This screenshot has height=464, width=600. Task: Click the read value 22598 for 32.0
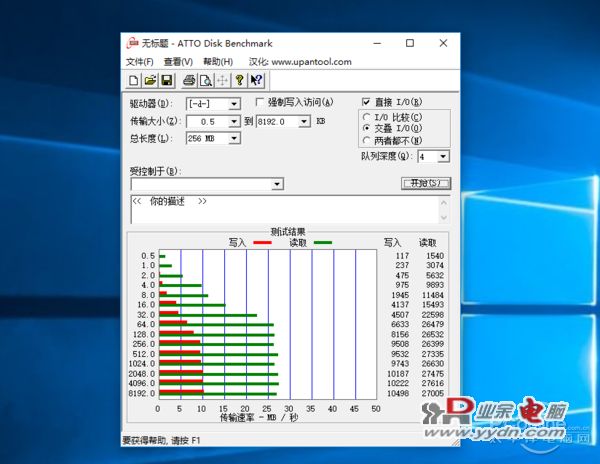point(433,314)
